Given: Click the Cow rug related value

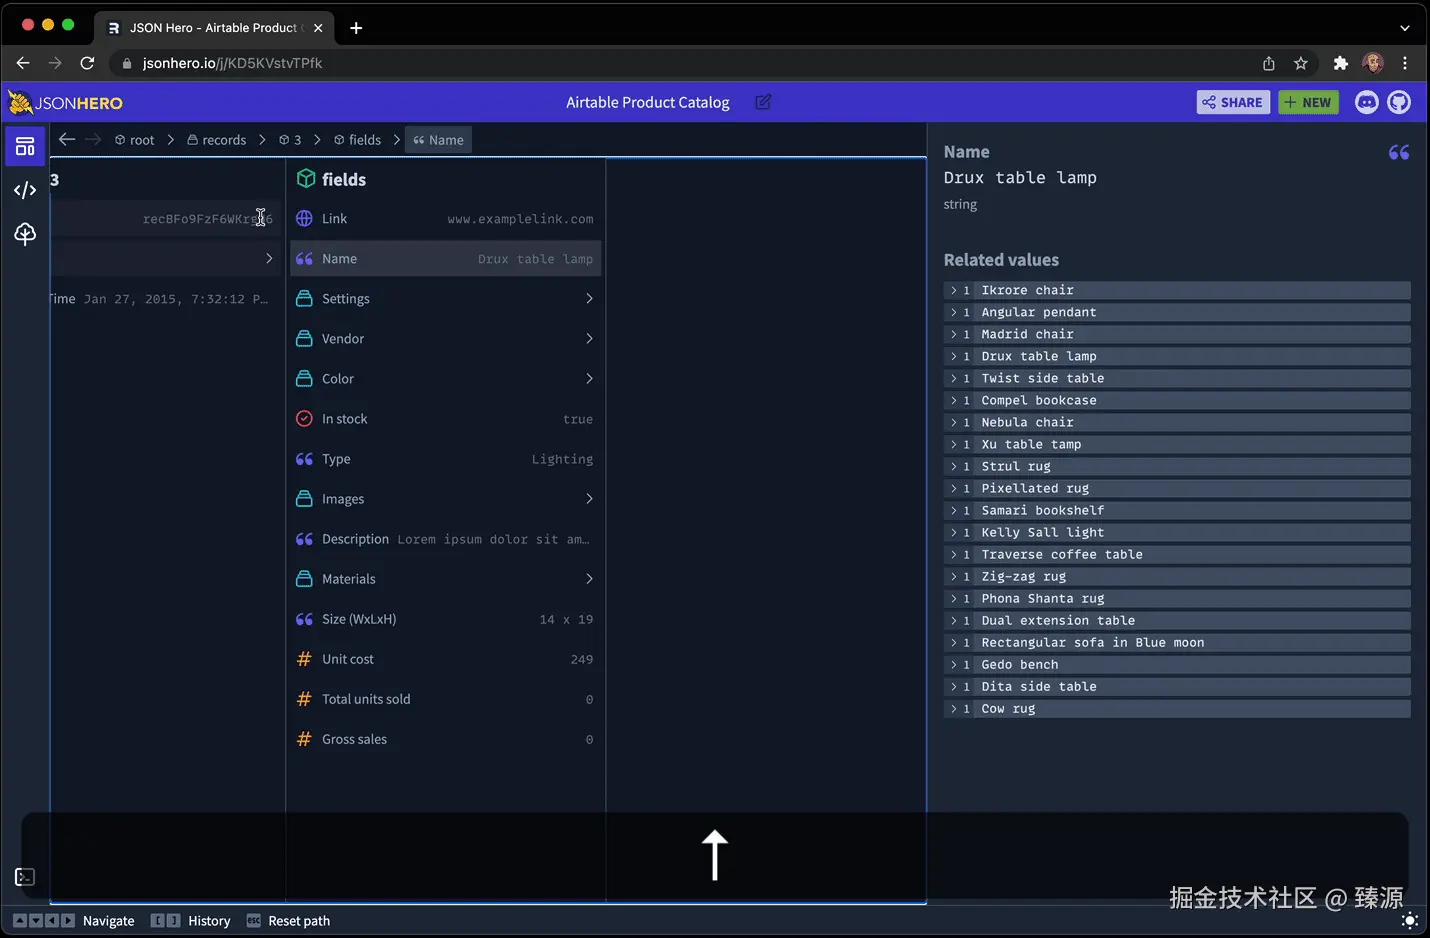Looking at the screenshot, I should [x=1177, y=708].
